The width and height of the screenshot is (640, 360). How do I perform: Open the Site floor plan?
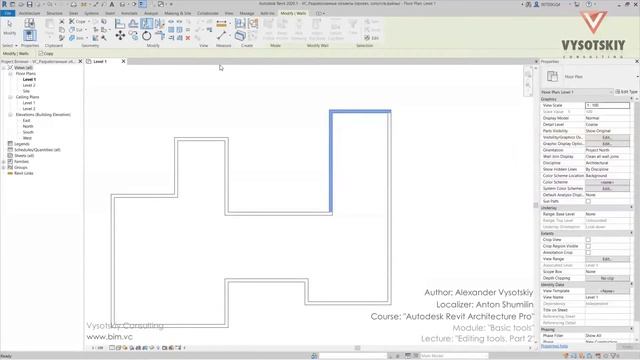[x=26, y=91]
